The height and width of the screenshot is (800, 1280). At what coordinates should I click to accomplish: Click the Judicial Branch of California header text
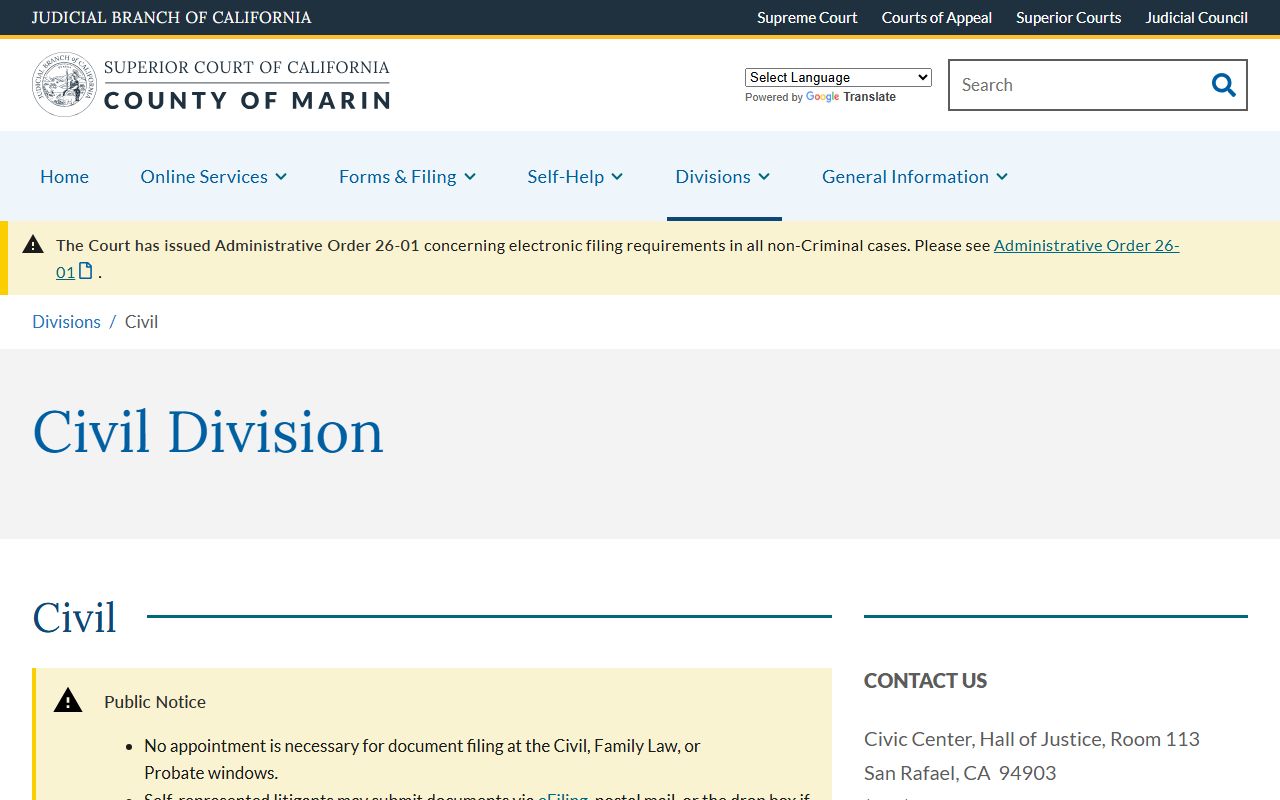pyautogui.click(x=171, y=17)
